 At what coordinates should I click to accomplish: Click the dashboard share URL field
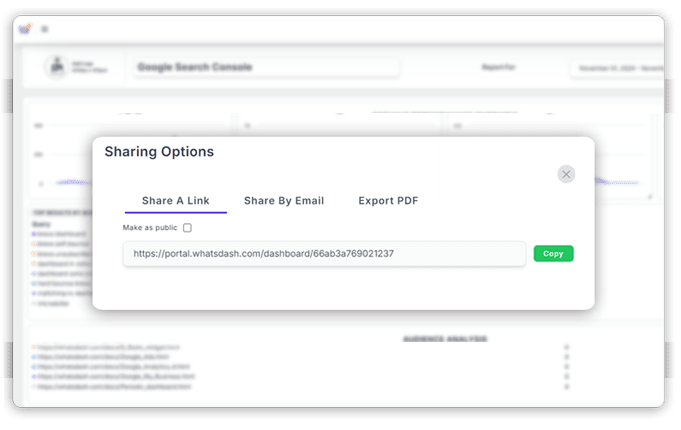tap(324, 254)
